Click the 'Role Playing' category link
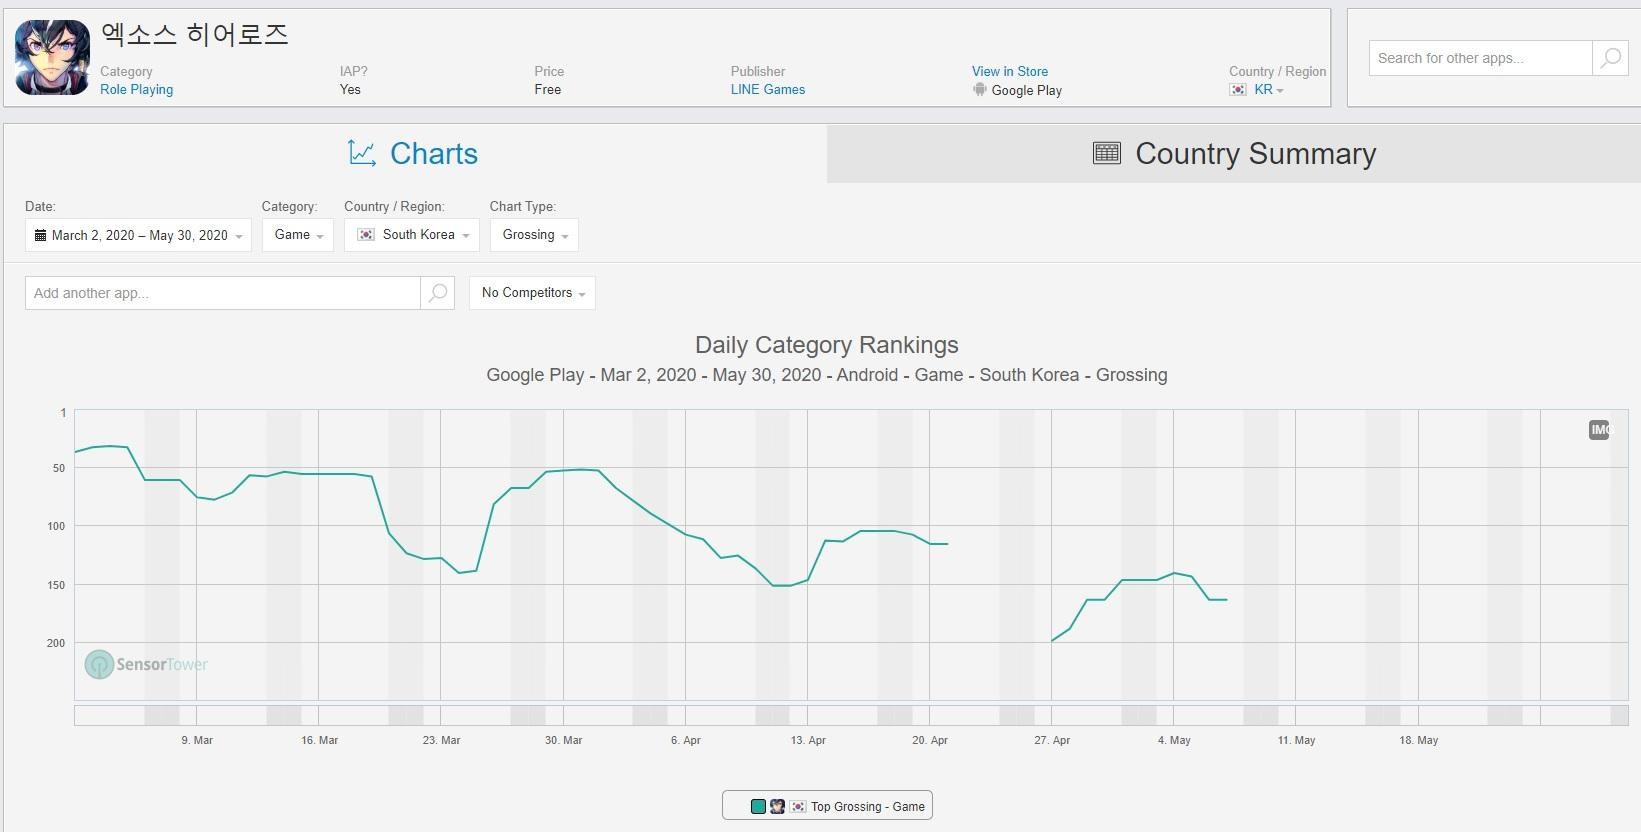The image size is (1641, 832). coord(136,90)
